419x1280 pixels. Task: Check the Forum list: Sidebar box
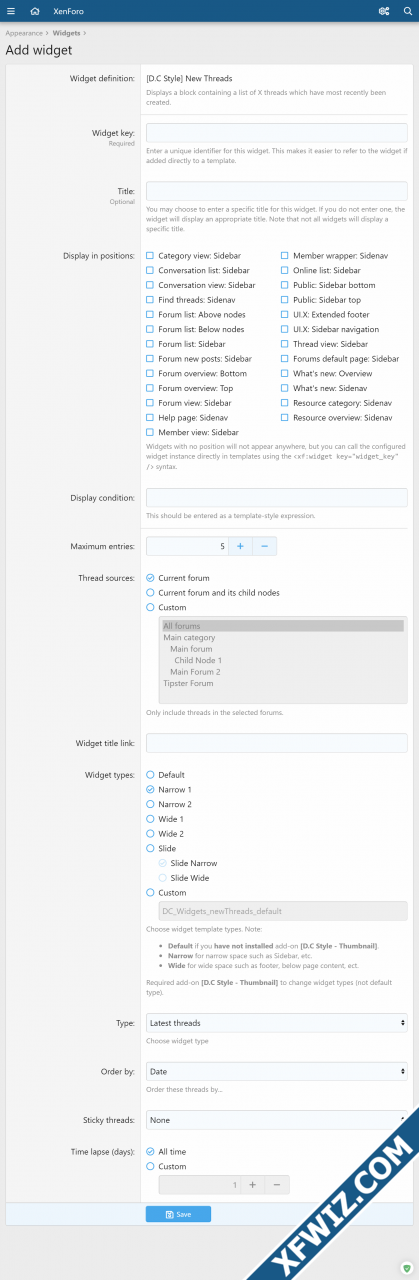[150, 344]
